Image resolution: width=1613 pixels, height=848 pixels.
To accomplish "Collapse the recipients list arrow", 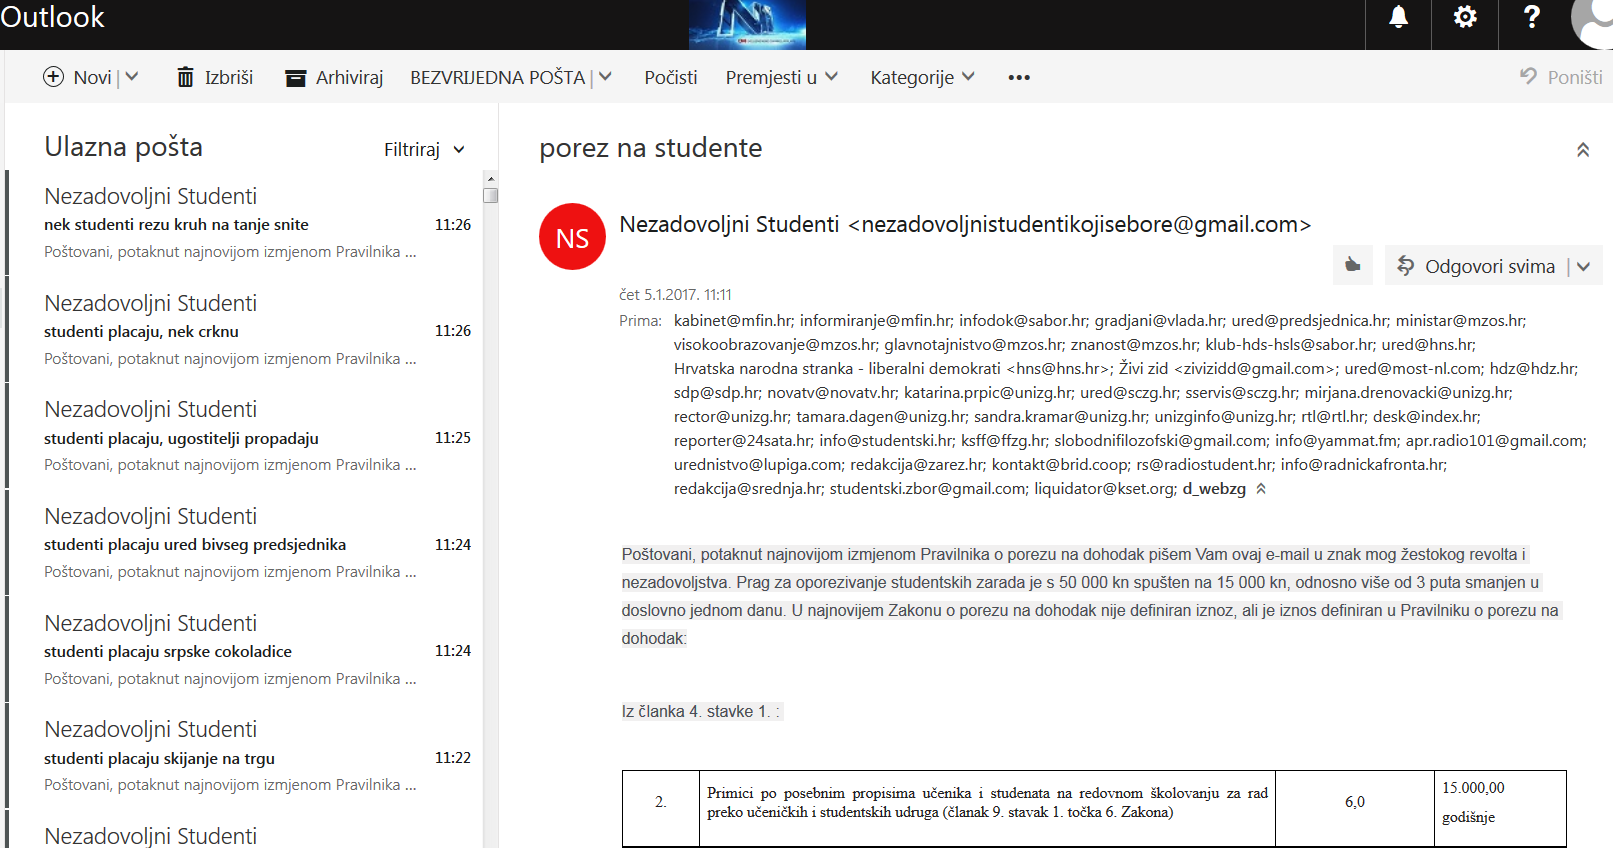I will coord(1261,489).
